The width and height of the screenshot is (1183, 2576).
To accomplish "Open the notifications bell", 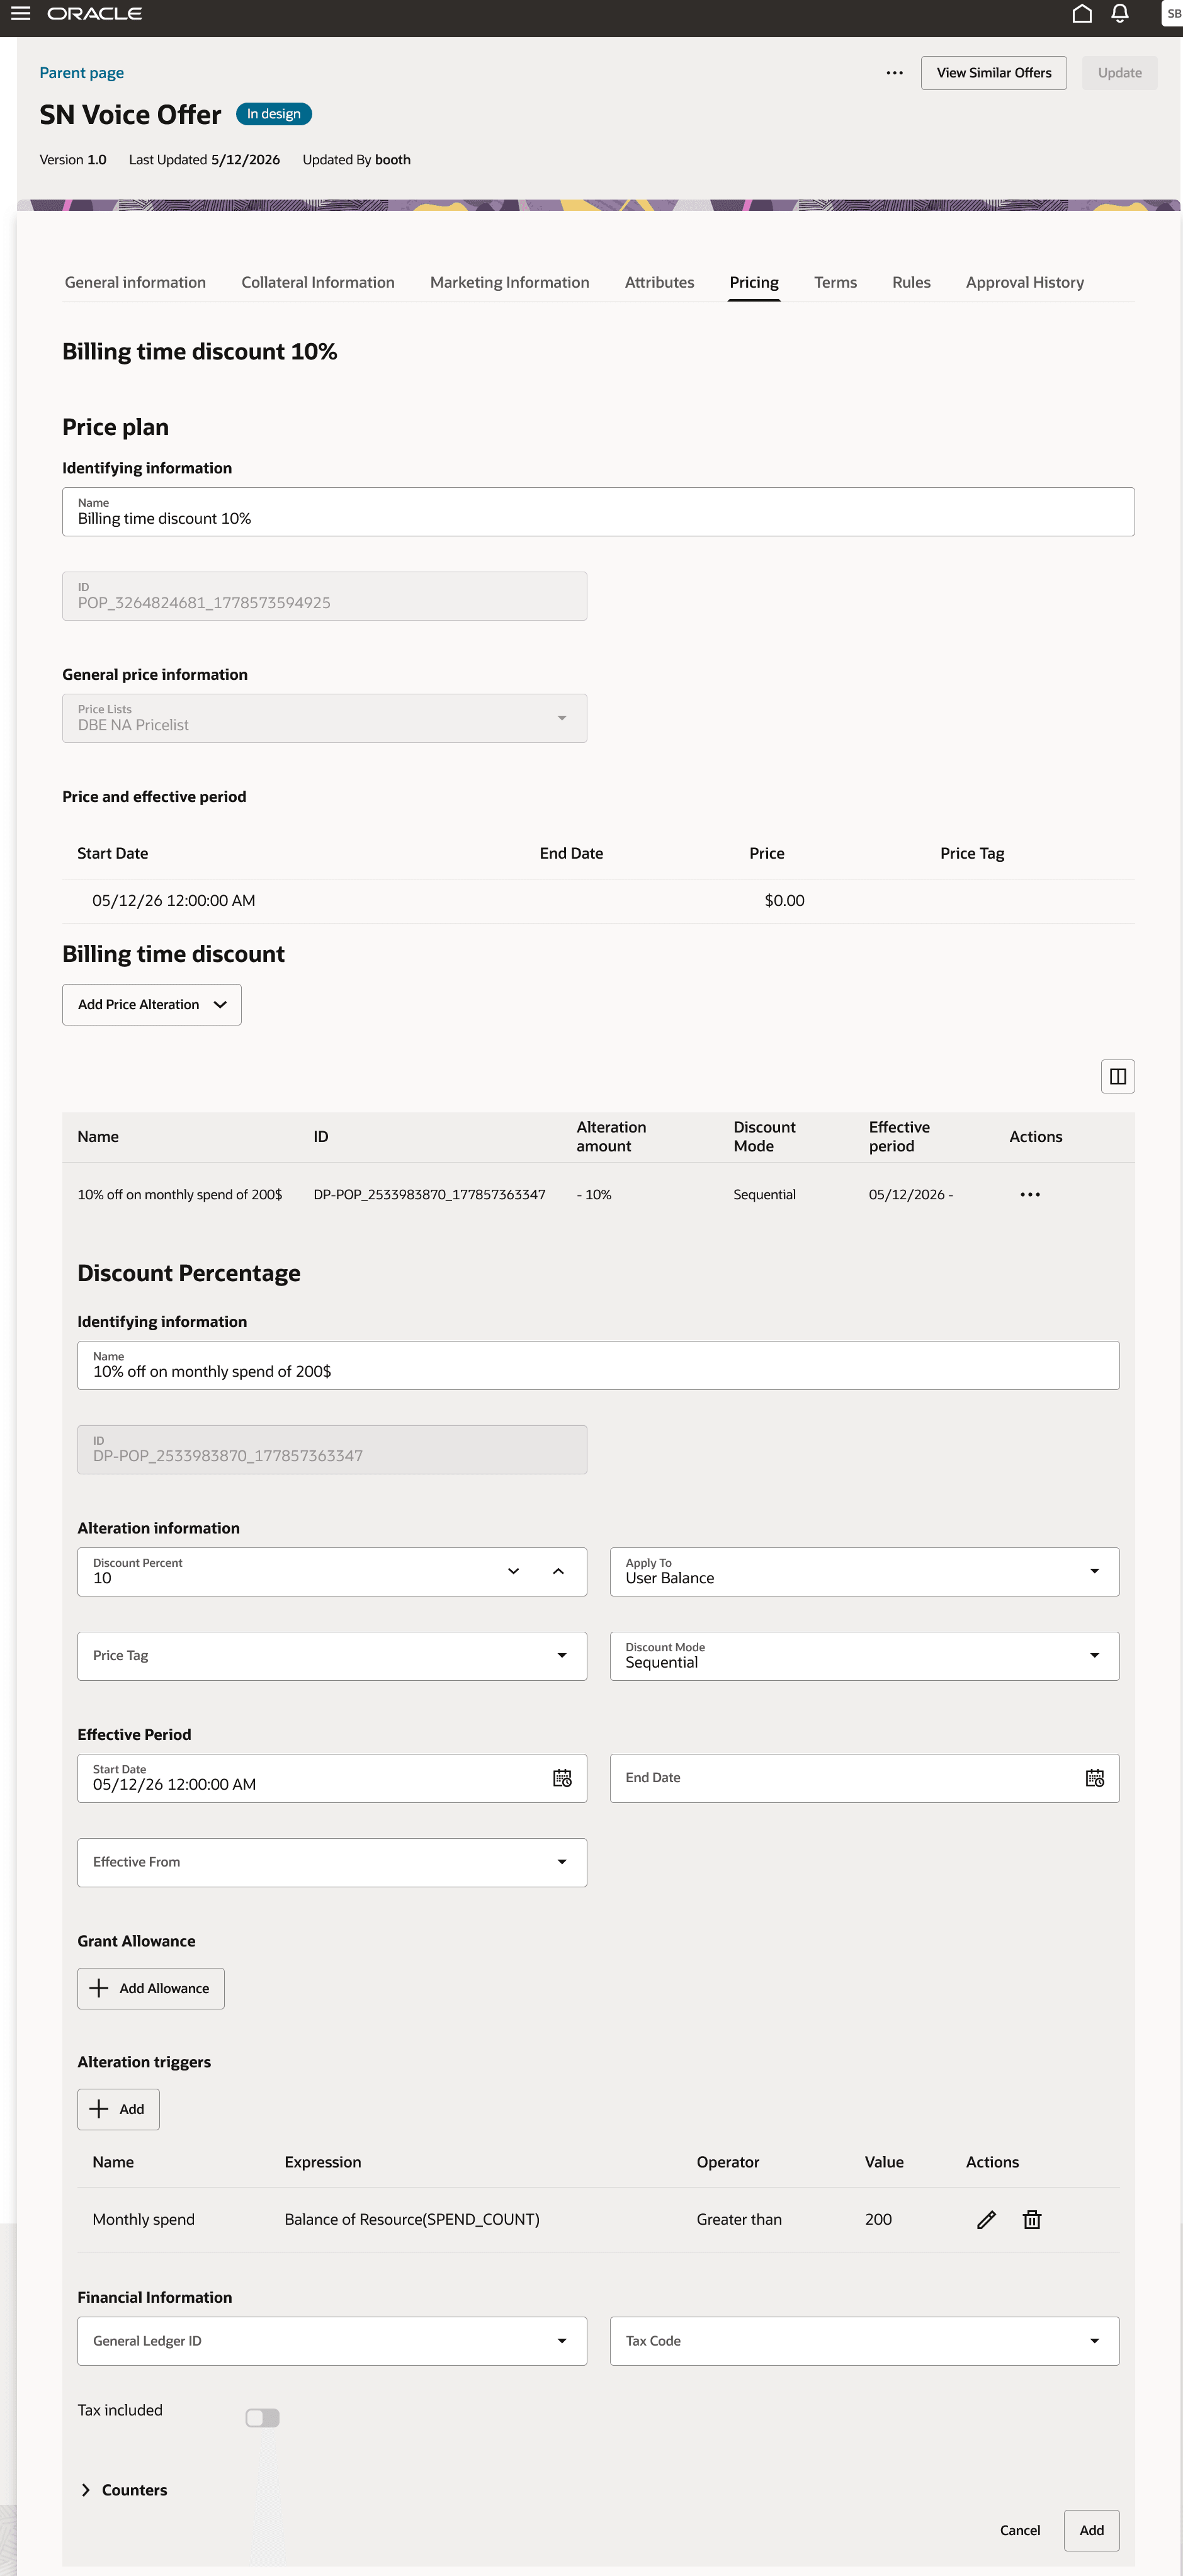I will [1120, 14].
